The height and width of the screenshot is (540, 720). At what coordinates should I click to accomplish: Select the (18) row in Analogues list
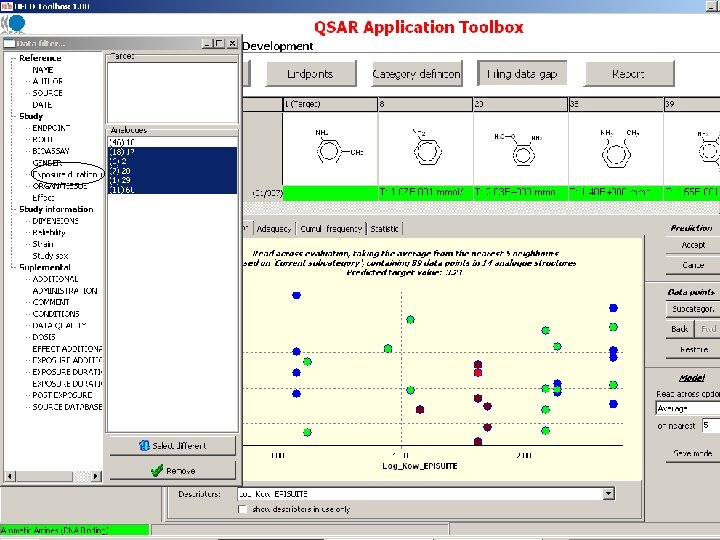tap(172, 152)
